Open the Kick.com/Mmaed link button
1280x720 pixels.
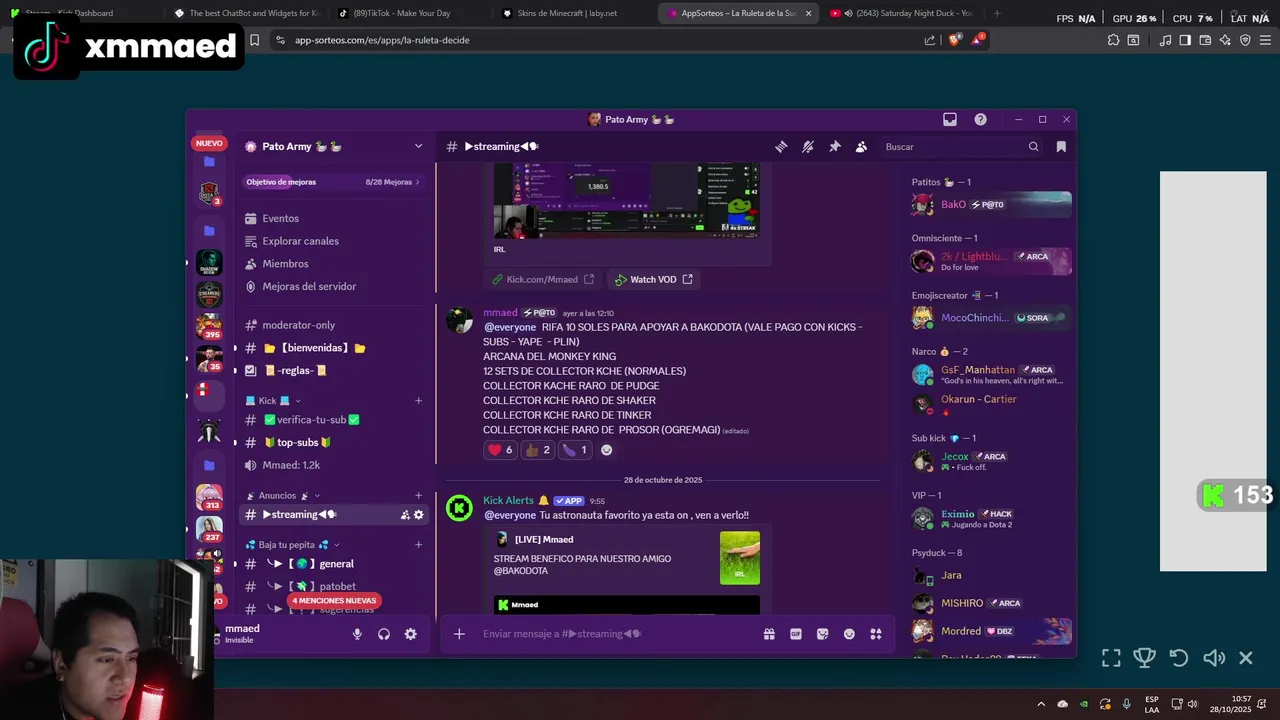[543, 280]
